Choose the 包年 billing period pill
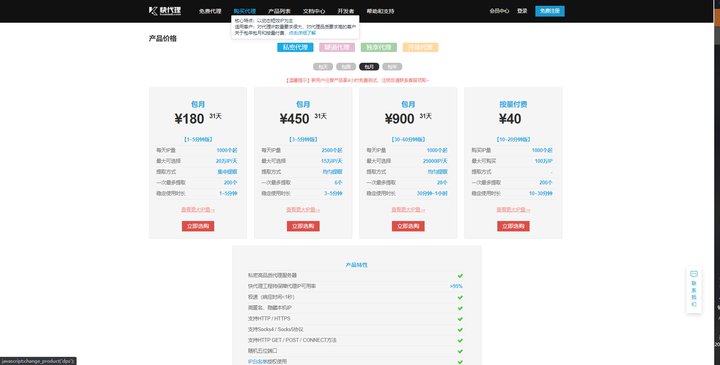The width and height of the screenshot is (720, 365). pos(392,67)
